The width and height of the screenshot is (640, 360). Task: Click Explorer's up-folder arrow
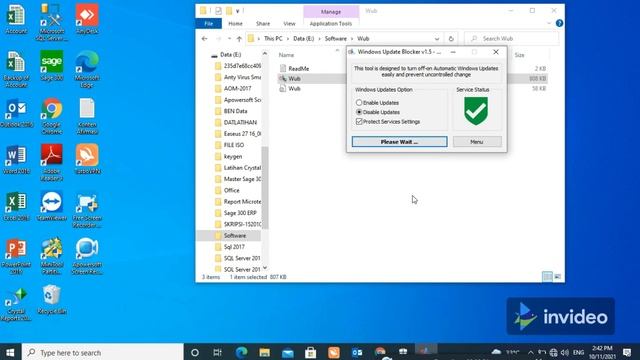239,39
